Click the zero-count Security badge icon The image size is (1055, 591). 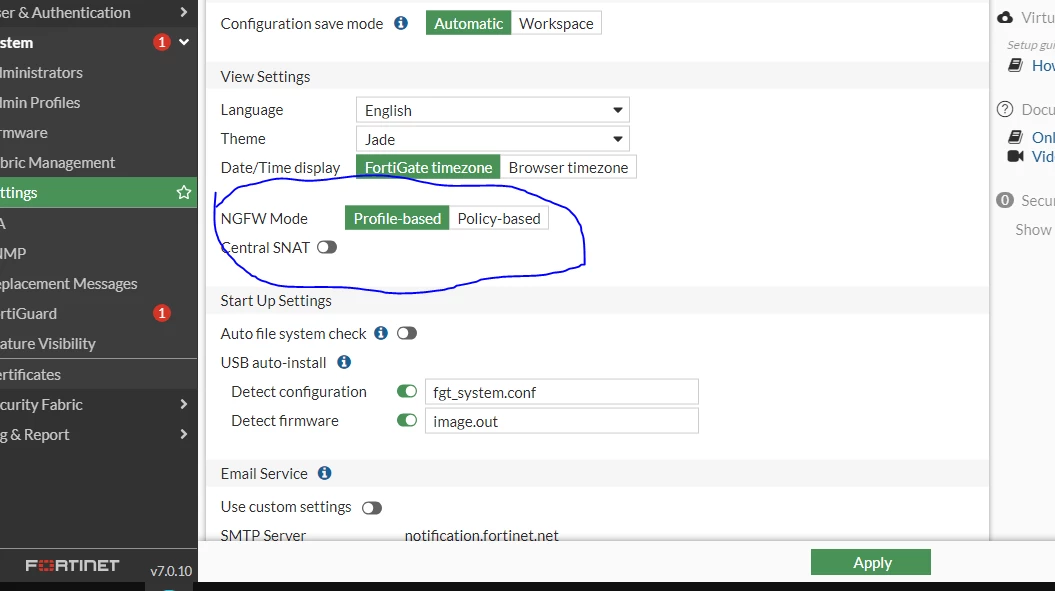1005,200
